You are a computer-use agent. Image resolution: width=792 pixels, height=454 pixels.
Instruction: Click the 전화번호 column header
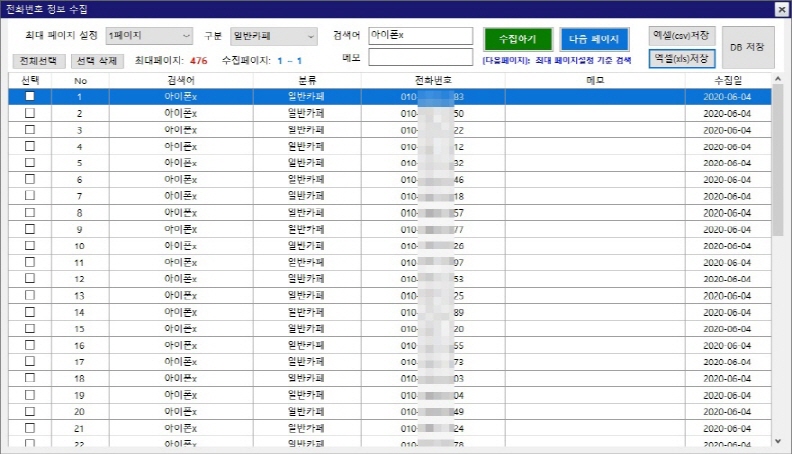433,80
